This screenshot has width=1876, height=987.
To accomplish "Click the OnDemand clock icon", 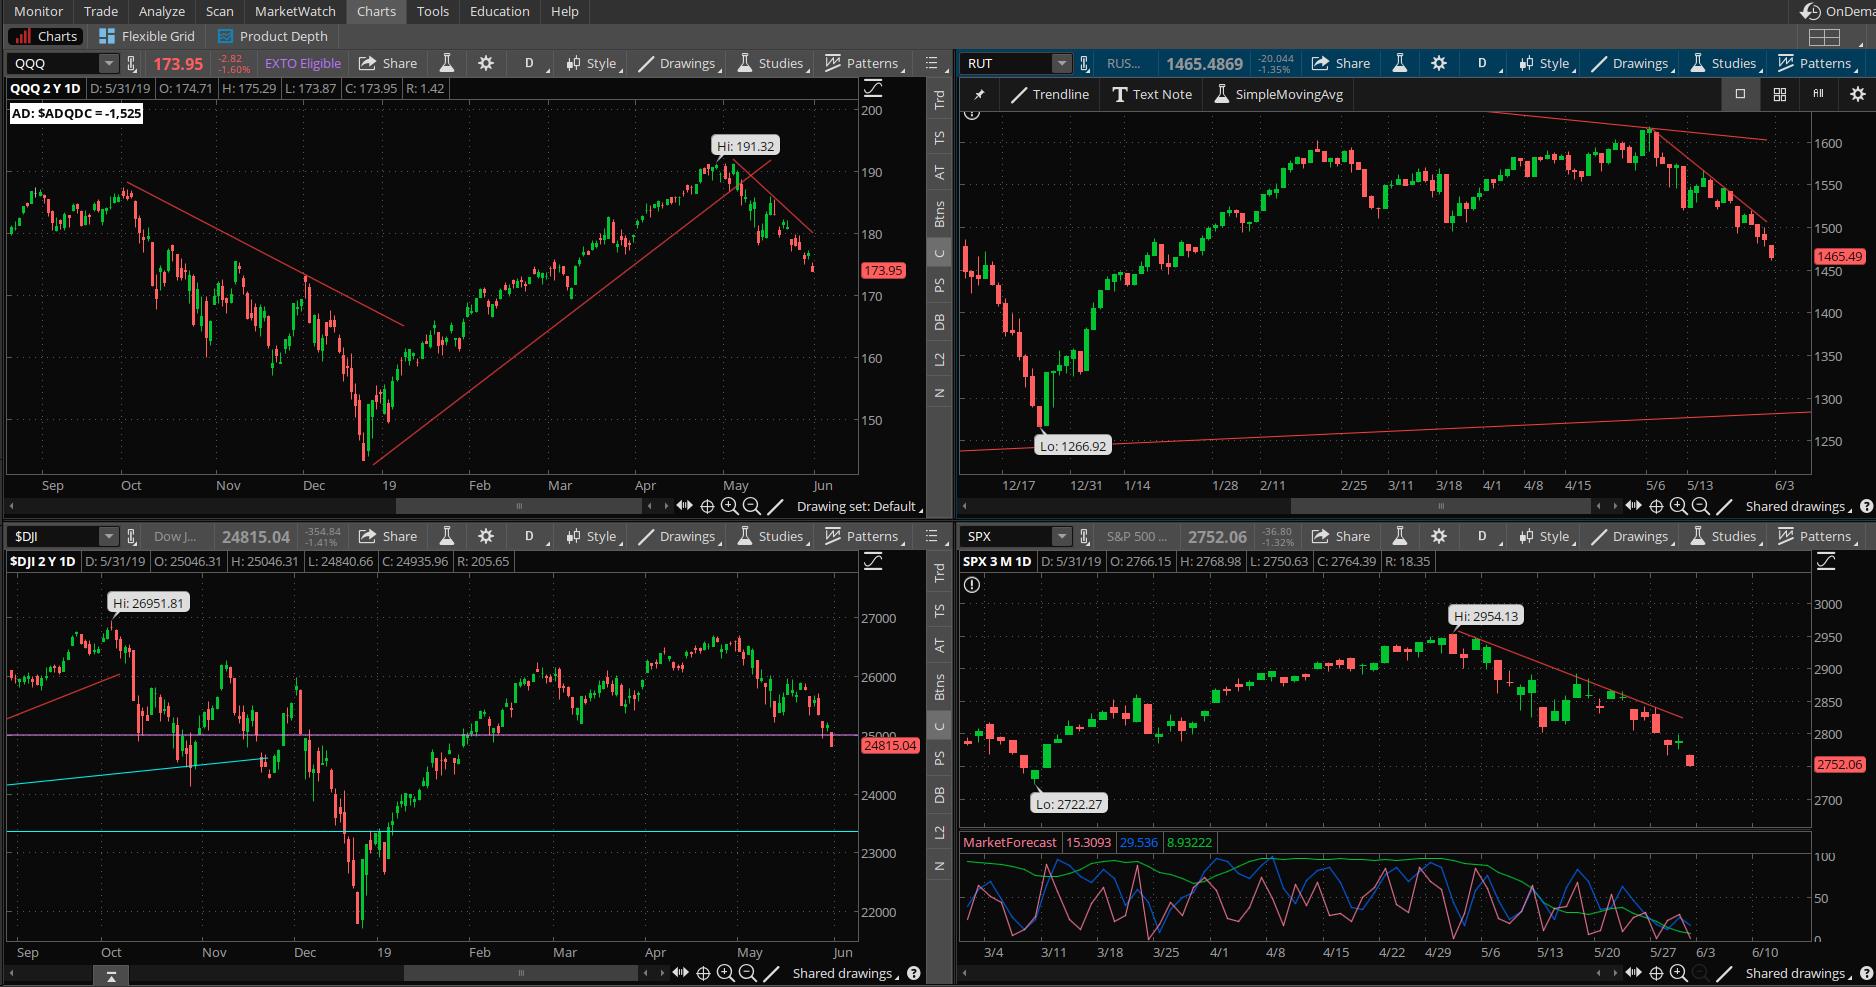I will pos(1810,11).
